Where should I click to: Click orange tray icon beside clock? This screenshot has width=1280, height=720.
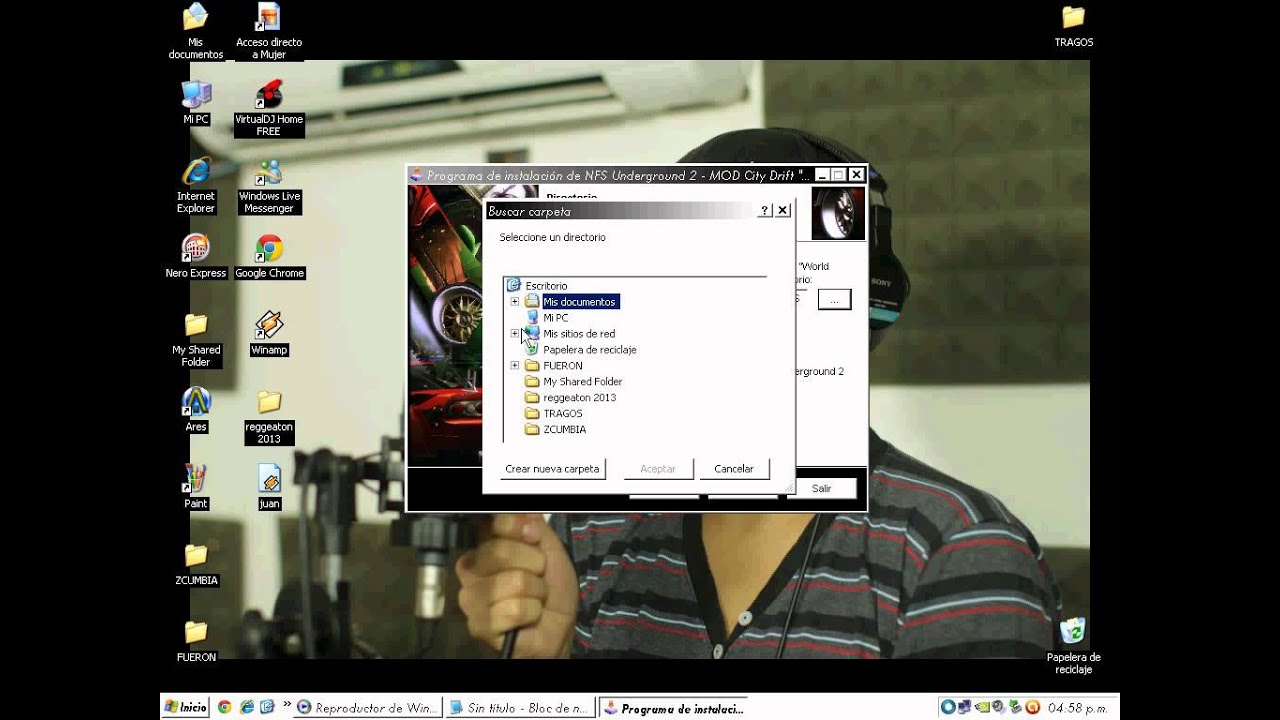[1033, 707]
